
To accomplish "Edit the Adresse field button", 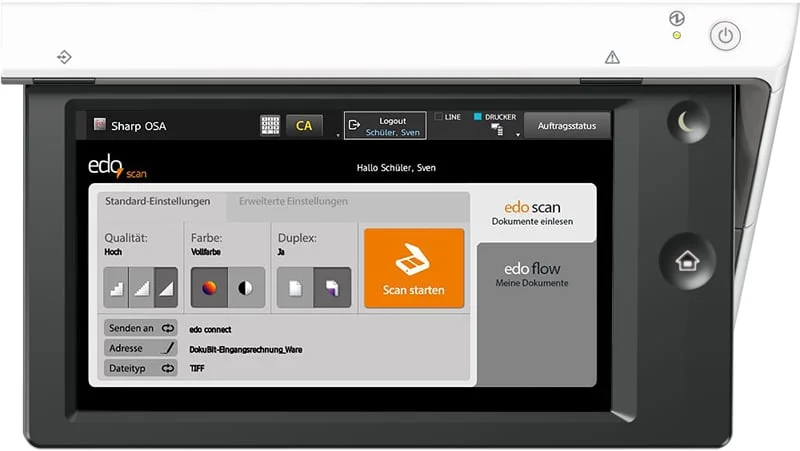I will (x=141, y=348).
